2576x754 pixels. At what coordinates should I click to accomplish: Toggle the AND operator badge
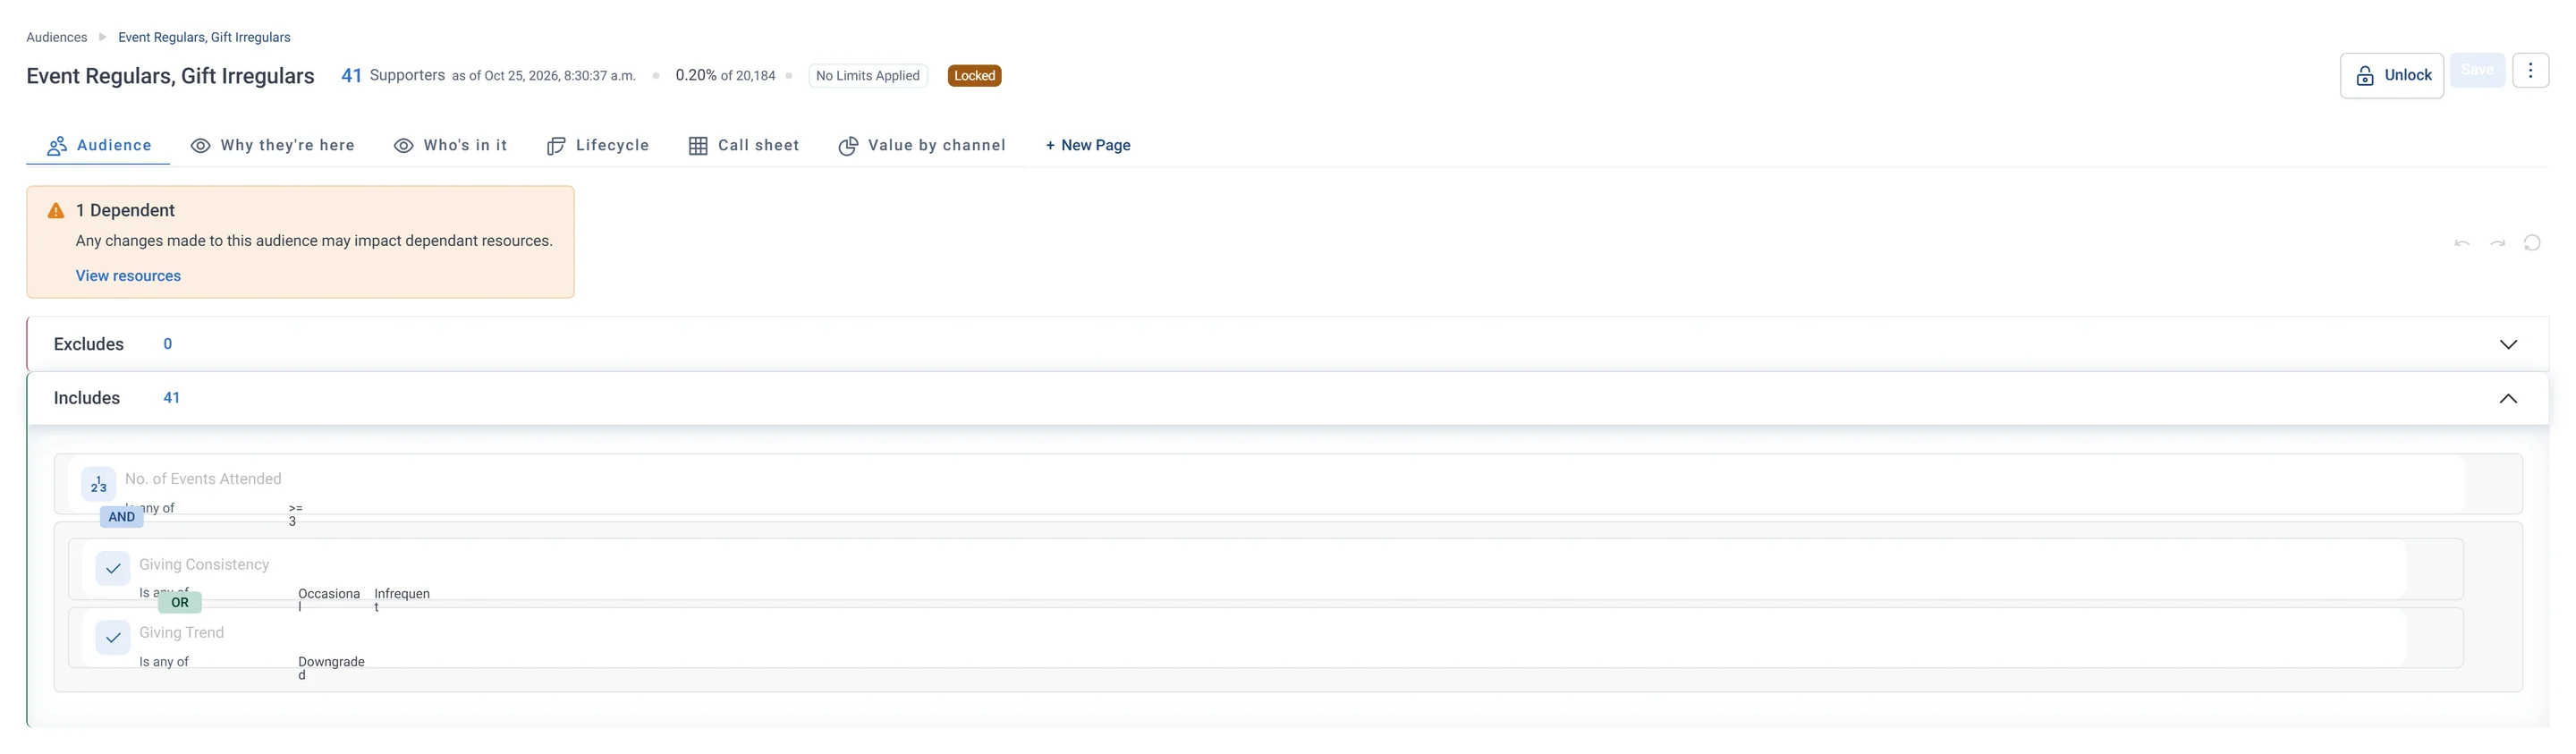click(x=122, y=517)
